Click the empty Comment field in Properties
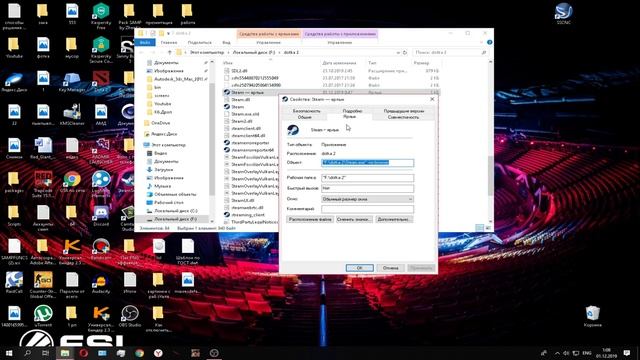 [367, 209]
